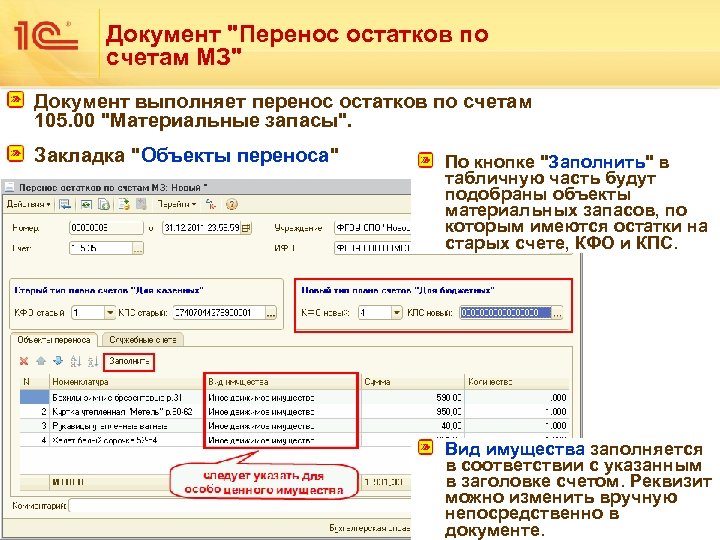
Task: Click the Итого totals row label
Action: click(x=68, y=482)
